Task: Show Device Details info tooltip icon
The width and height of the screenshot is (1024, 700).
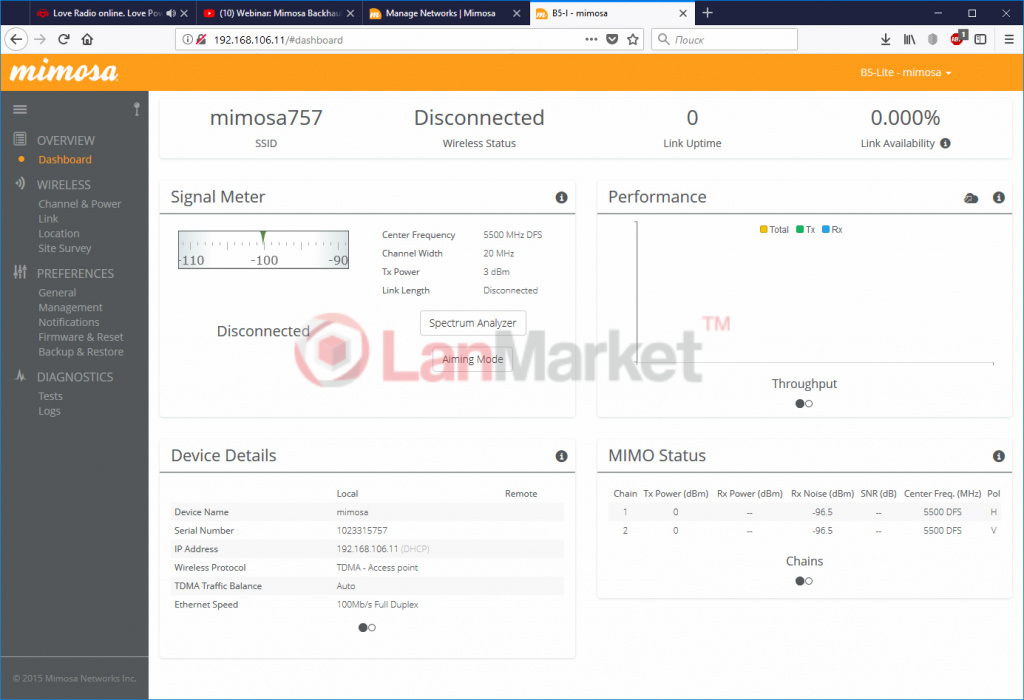Action: [x=561, y=456]
